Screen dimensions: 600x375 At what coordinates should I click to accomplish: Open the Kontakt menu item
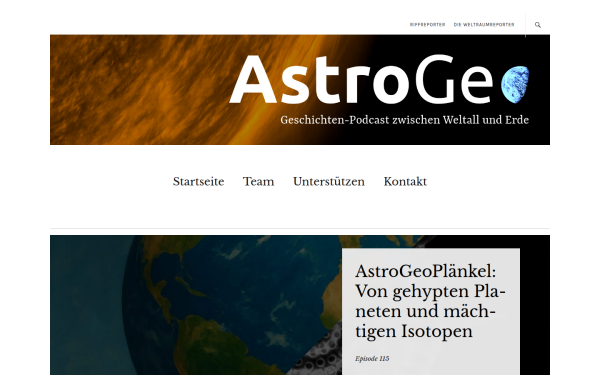coord(405,181)
